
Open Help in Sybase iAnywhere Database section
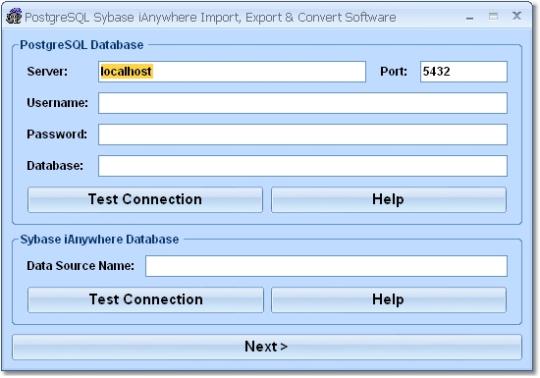pos(389,300)
